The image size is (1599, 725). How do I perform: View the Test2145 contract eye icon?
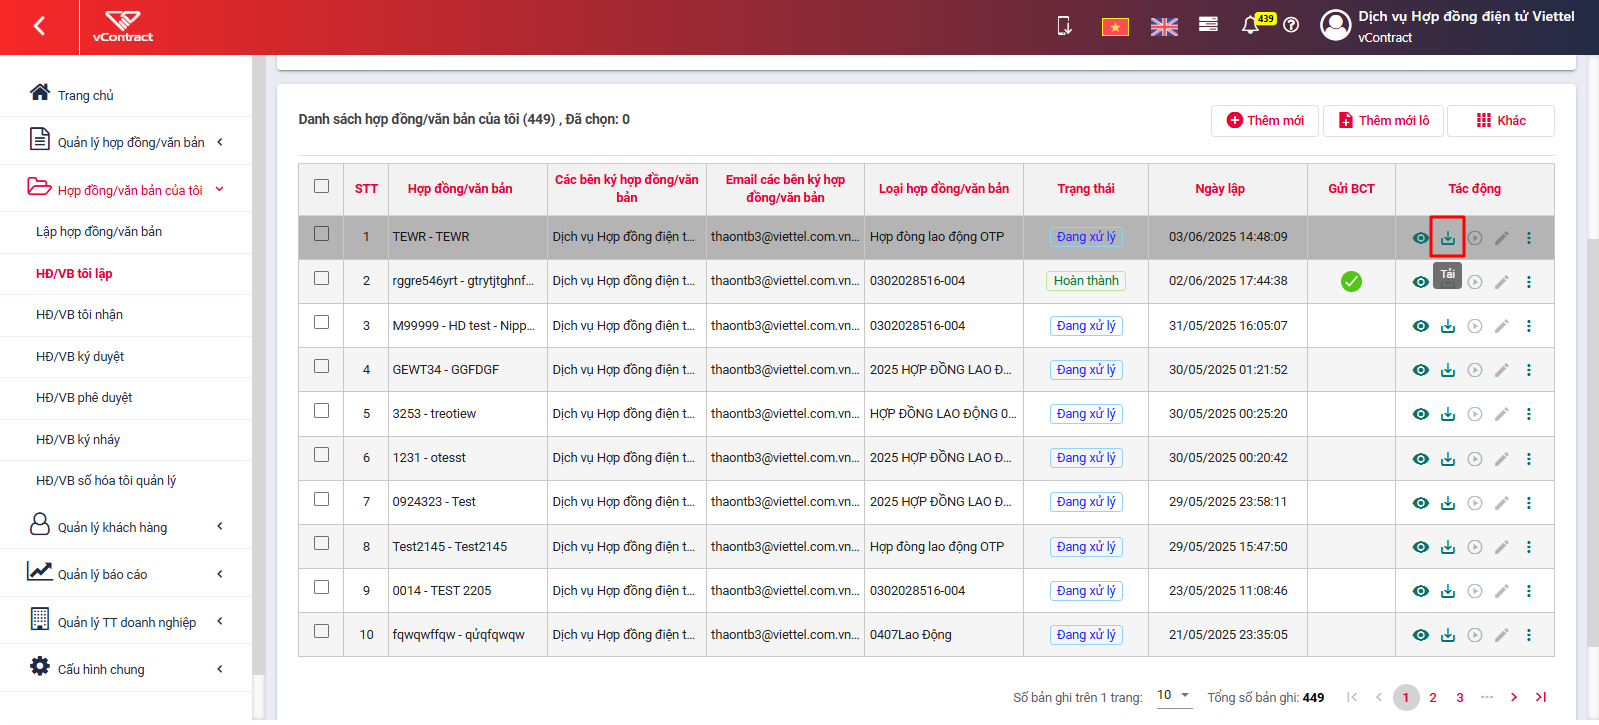click(x=1420, y=547)
